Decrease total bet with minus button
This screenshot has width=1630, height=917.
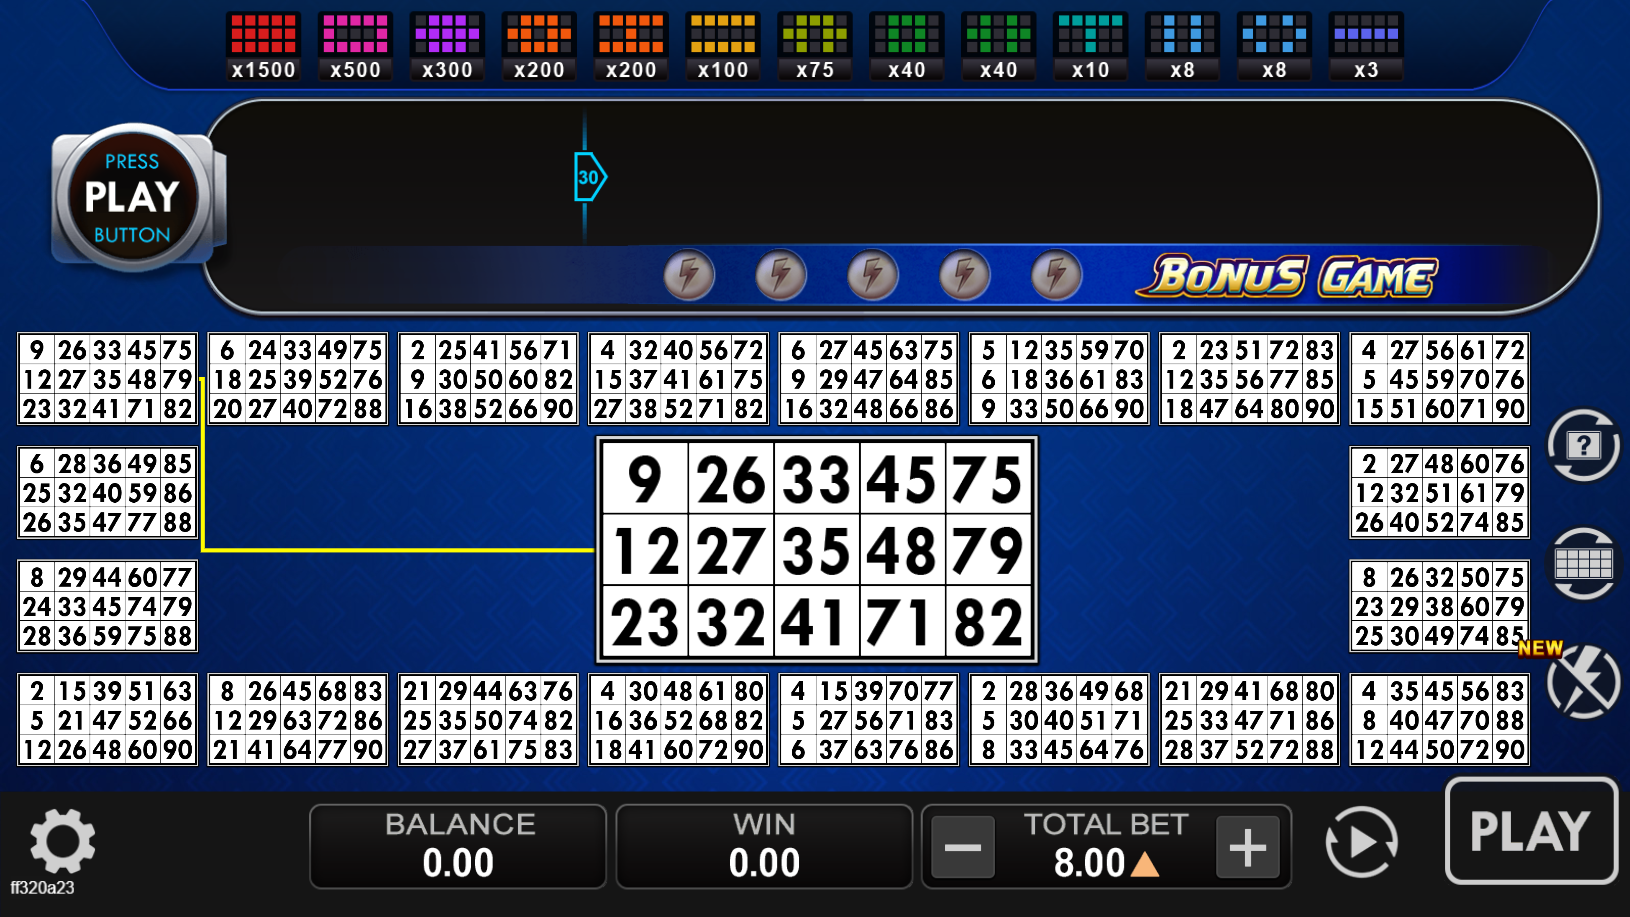[962, 847]
